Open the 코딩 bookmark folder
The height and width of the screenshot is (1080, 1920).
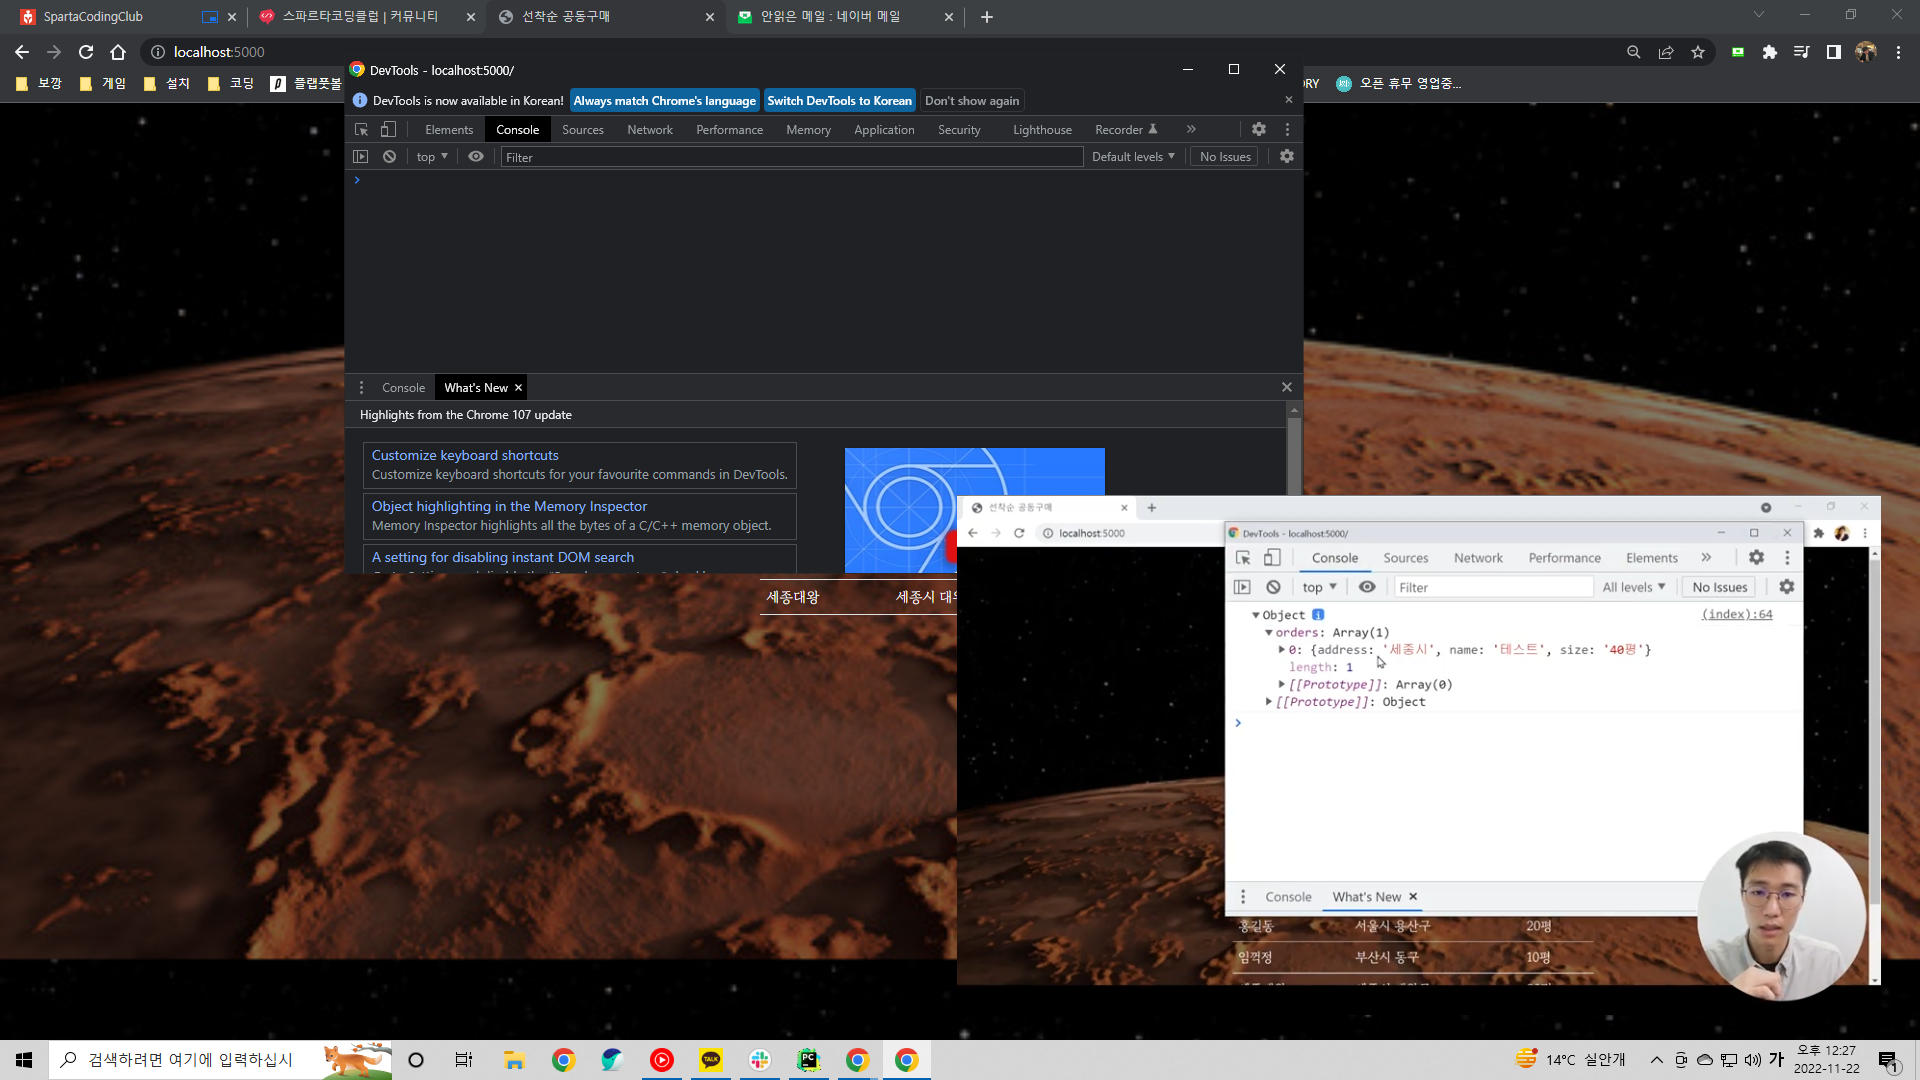(x=230, y=83)
